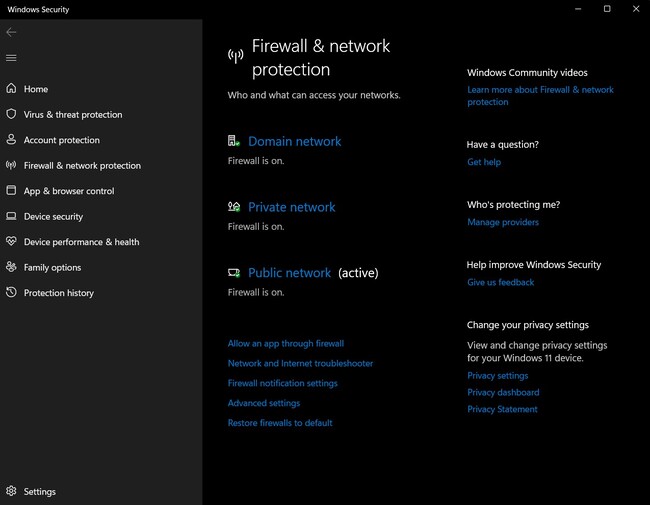View Protection history

[59, 293]
